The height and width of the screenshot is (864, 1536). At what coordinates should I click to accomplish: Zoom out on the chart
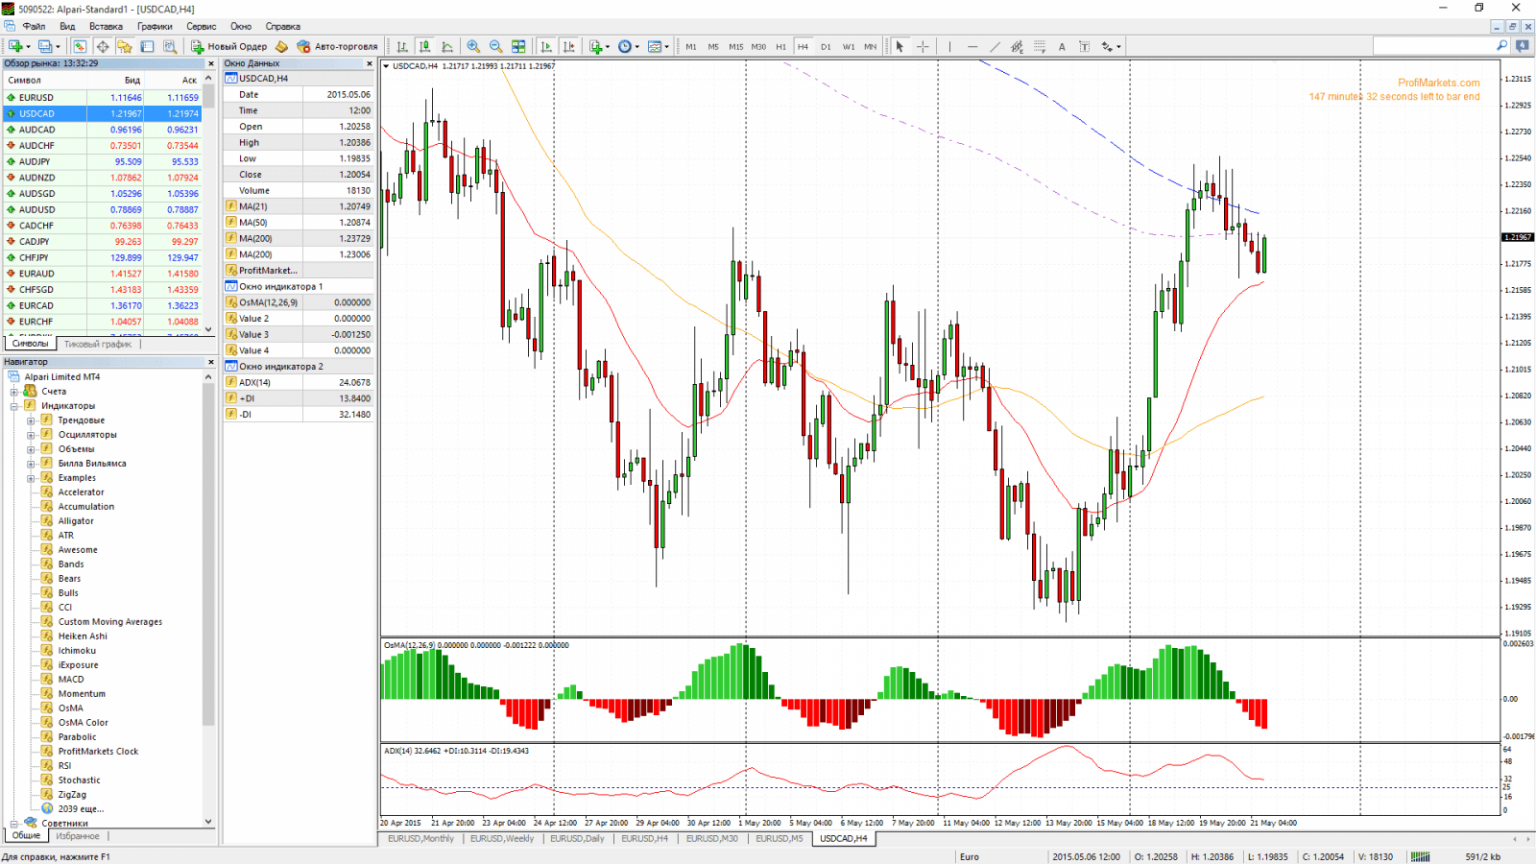[x=495, y=46]
